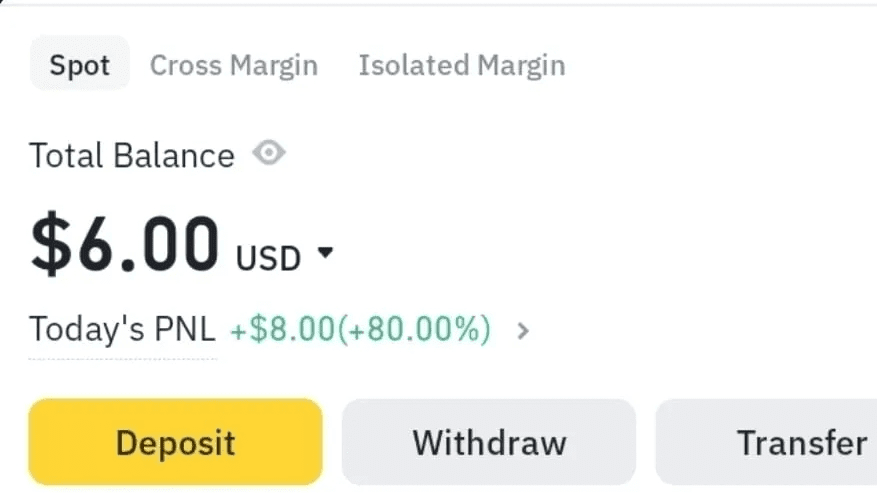Click the dollar sign of the balance
Screen dimensions: 877x493
coord(51,243)
